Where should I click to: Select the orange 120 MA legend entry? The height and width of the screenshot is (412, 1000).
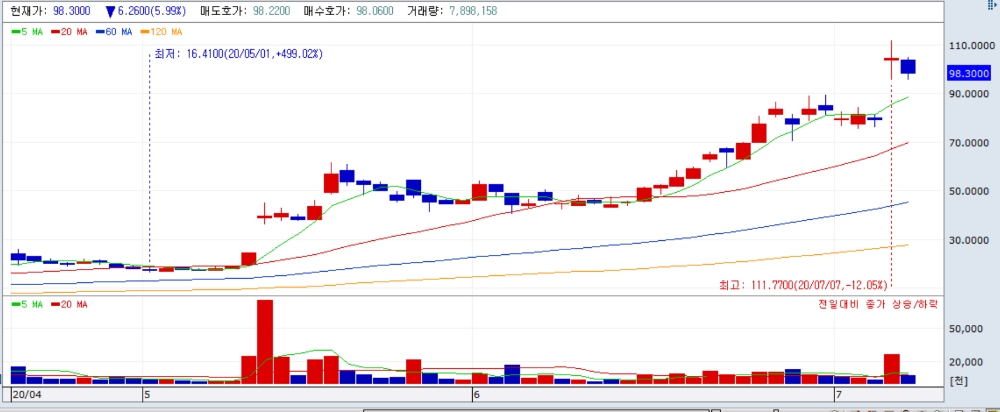pyautogui.click(x=161, y=31)
